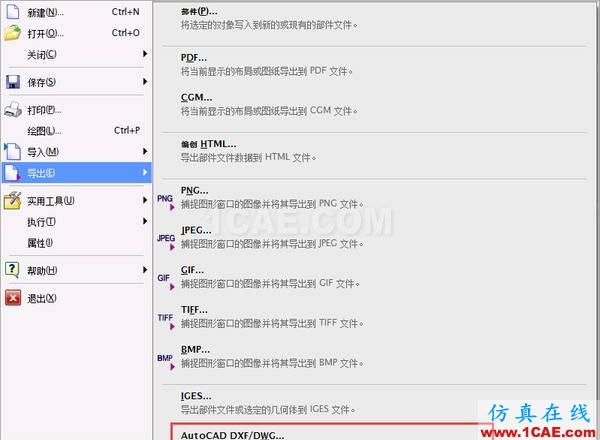The height and width of the screenshot is (440, 600).
Task: Click the Ctrl+N shortcut text
Action: pos(126,12)
